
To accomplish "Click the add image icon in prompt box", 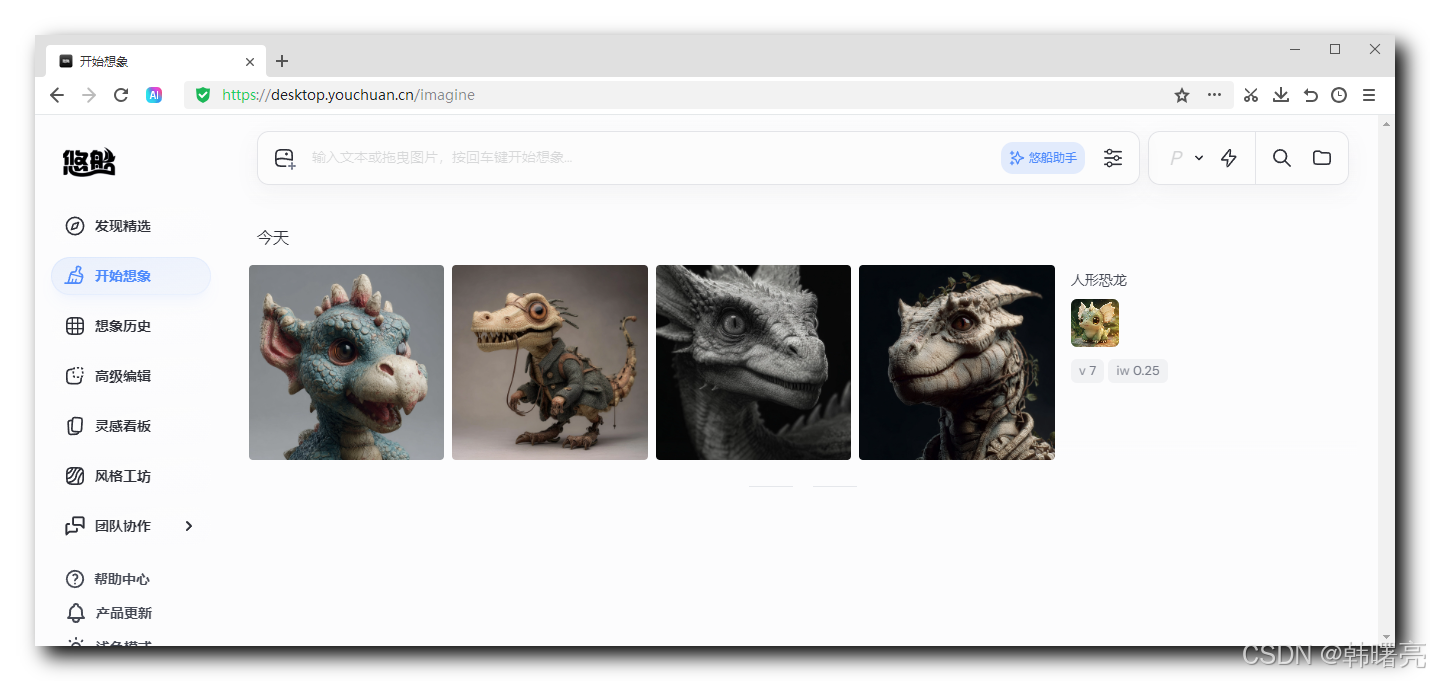I will click(x=285, y=158).
